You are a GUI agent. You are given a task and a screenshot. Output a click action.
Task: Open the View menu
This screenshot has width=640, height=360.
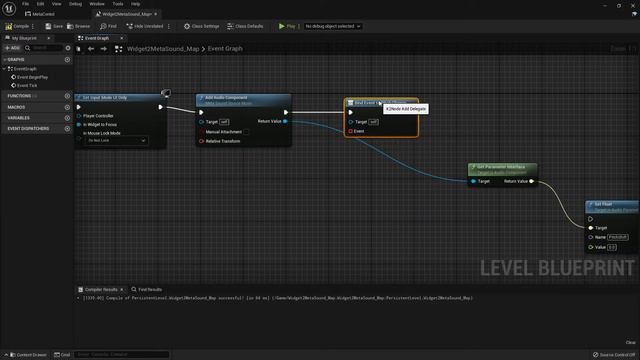[x=56, y=4]
